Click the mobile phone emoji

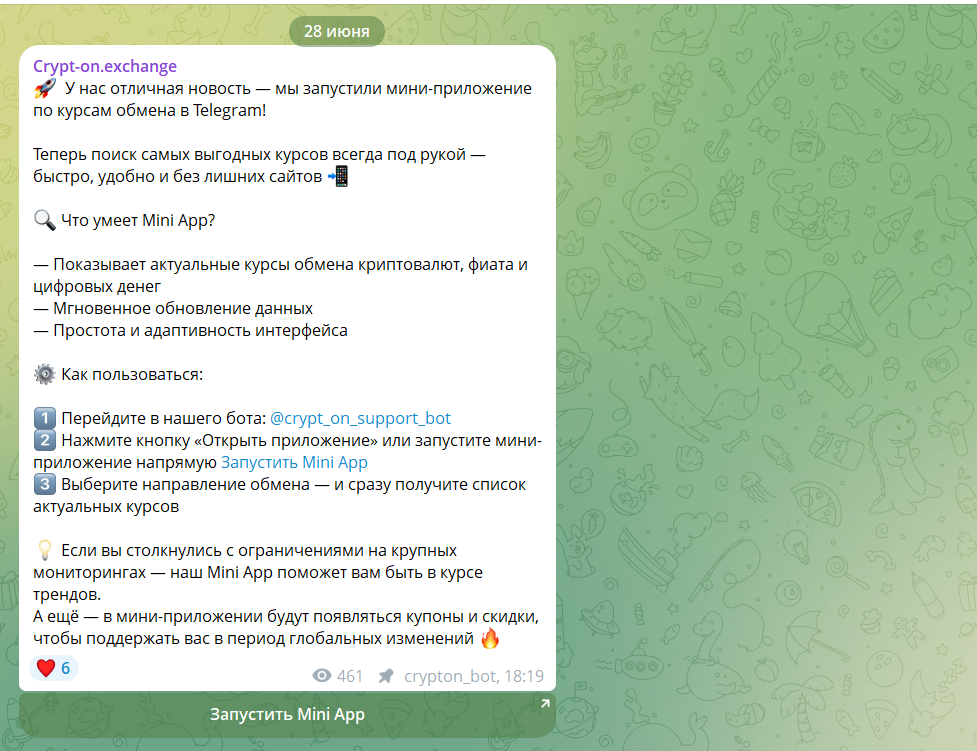point(338,176)
